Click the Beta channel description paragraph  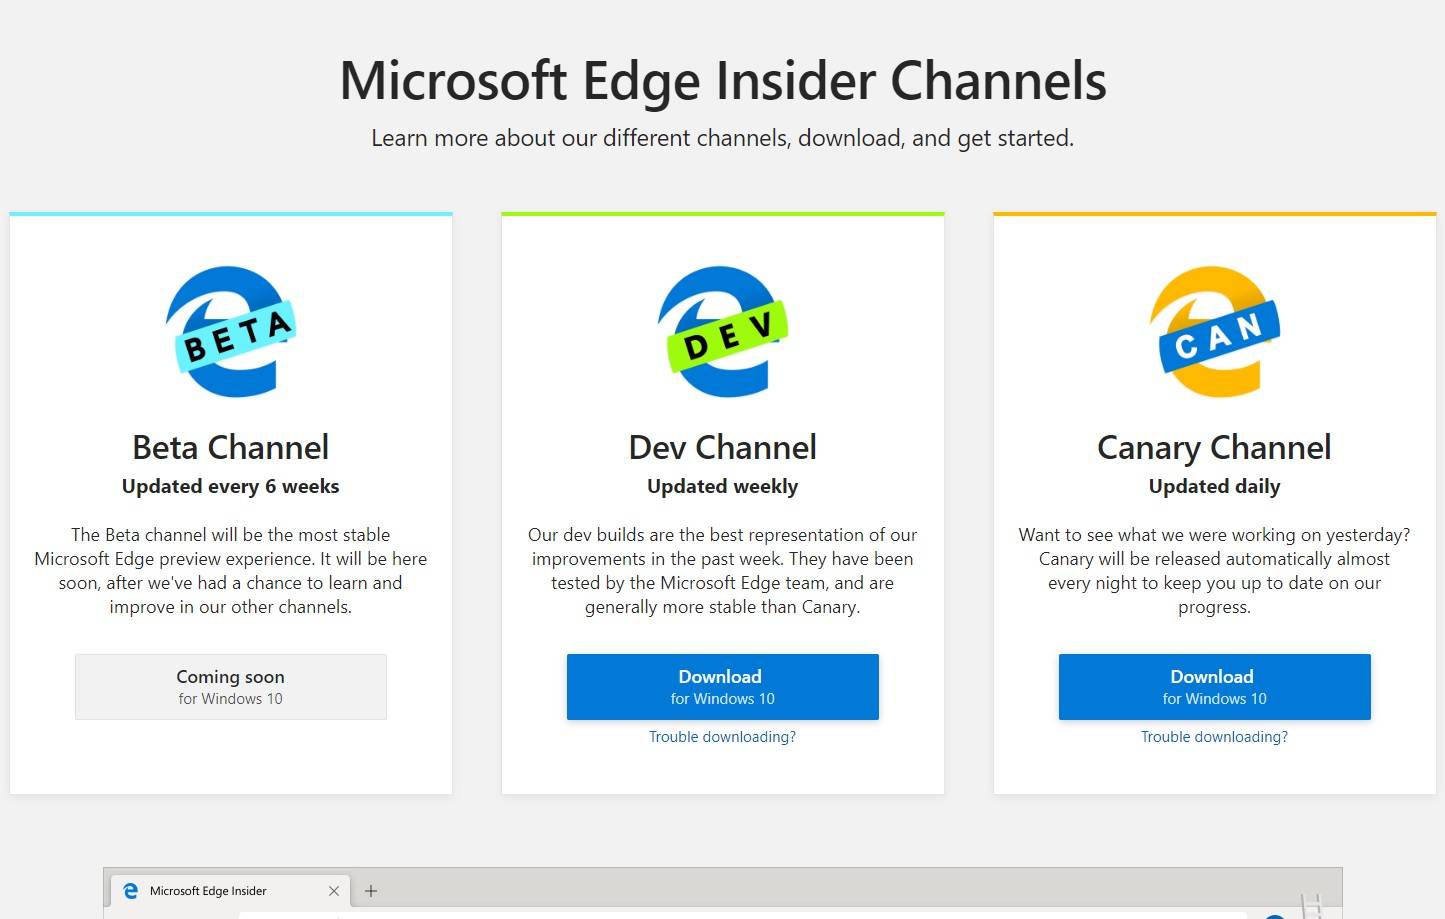[231, 571]
